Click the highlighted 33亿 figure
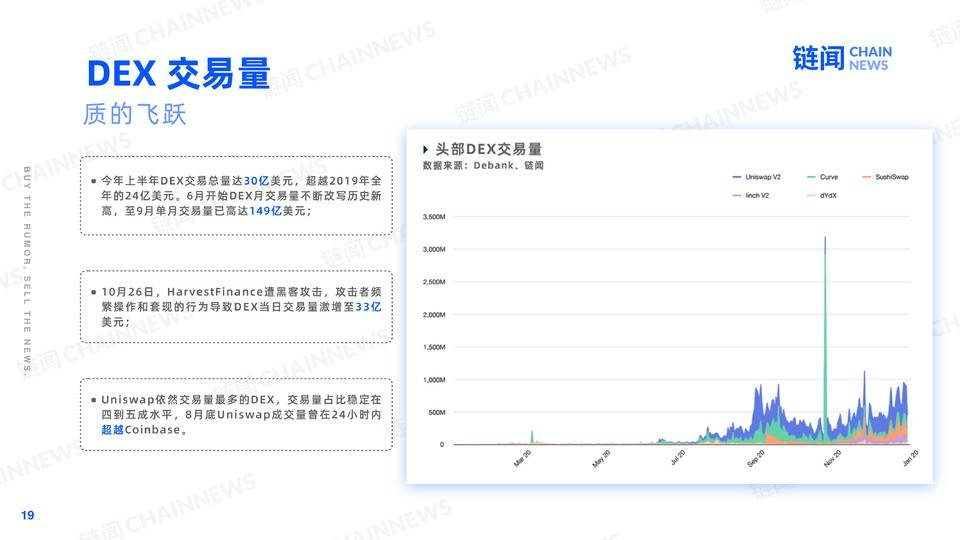This screenshot has height=540, width=960. 368,307
